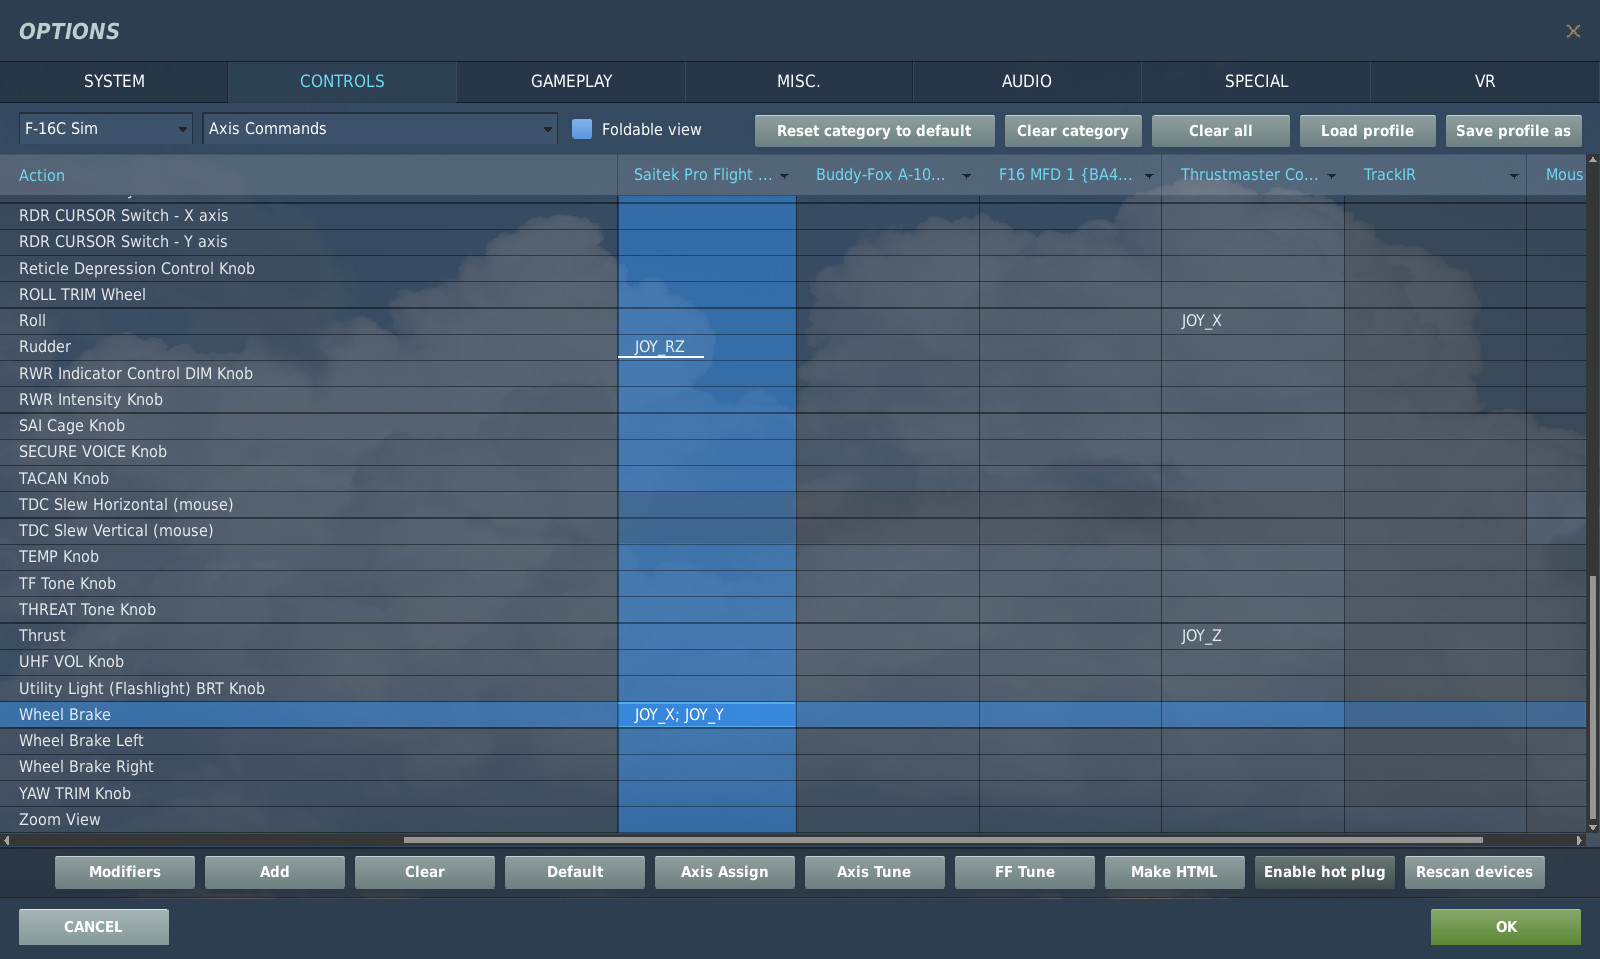Click the Add button

point(275,872)
